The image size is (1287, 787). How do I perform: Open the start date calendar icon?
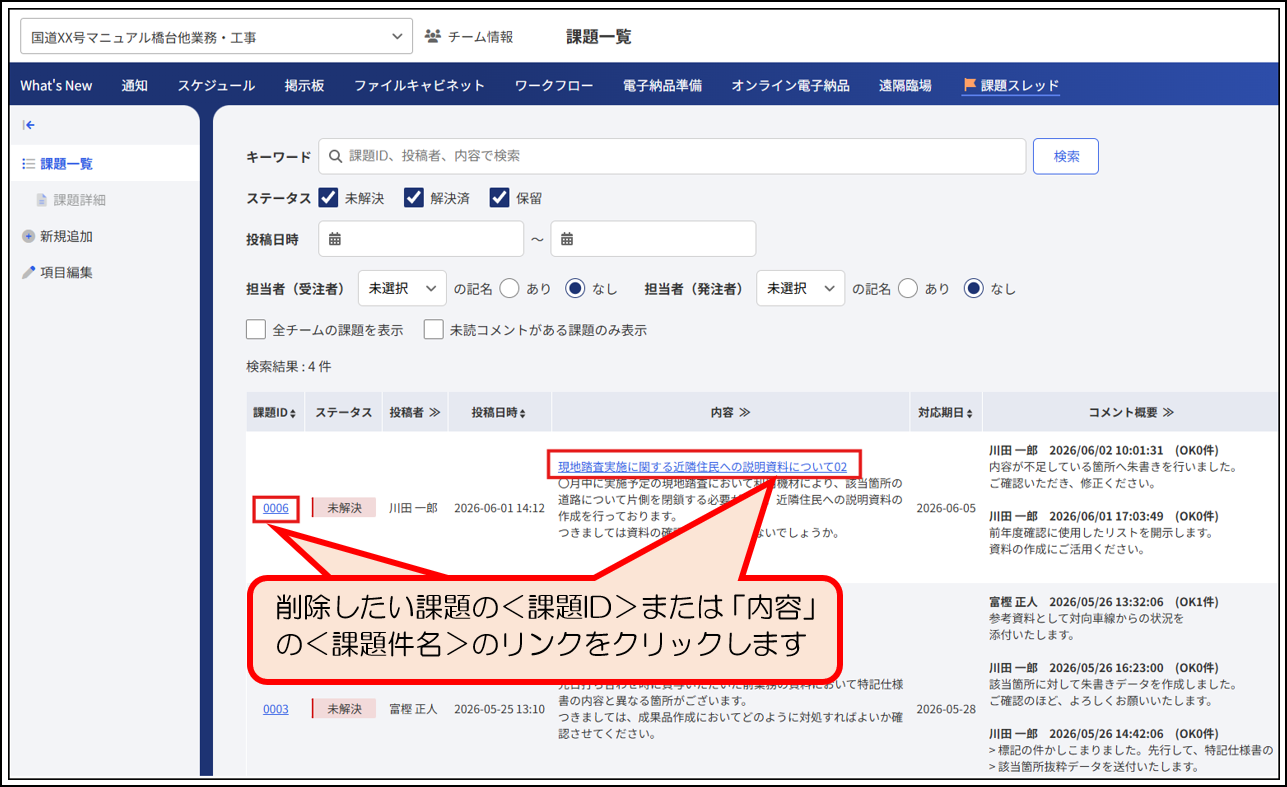[x=335, y=239]
